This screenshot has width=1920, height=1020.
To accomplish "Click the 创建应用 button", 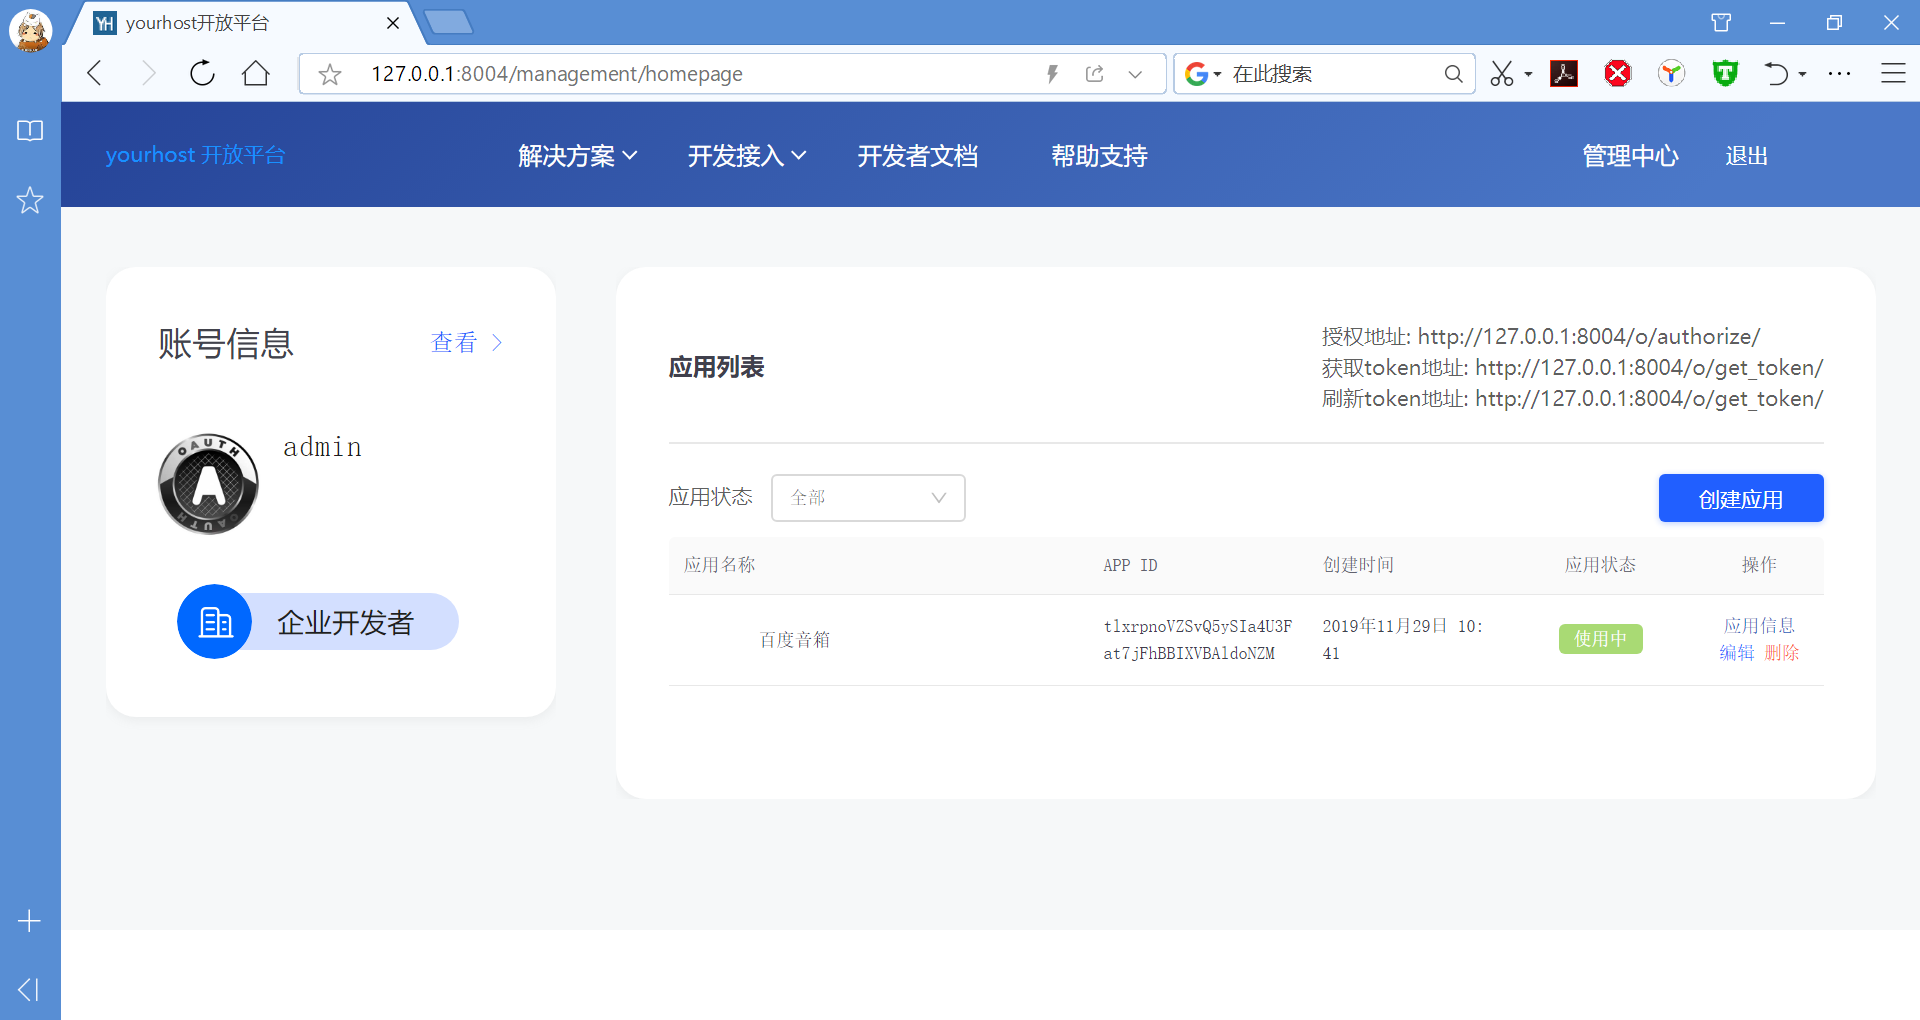I will tap(1741, 498).
